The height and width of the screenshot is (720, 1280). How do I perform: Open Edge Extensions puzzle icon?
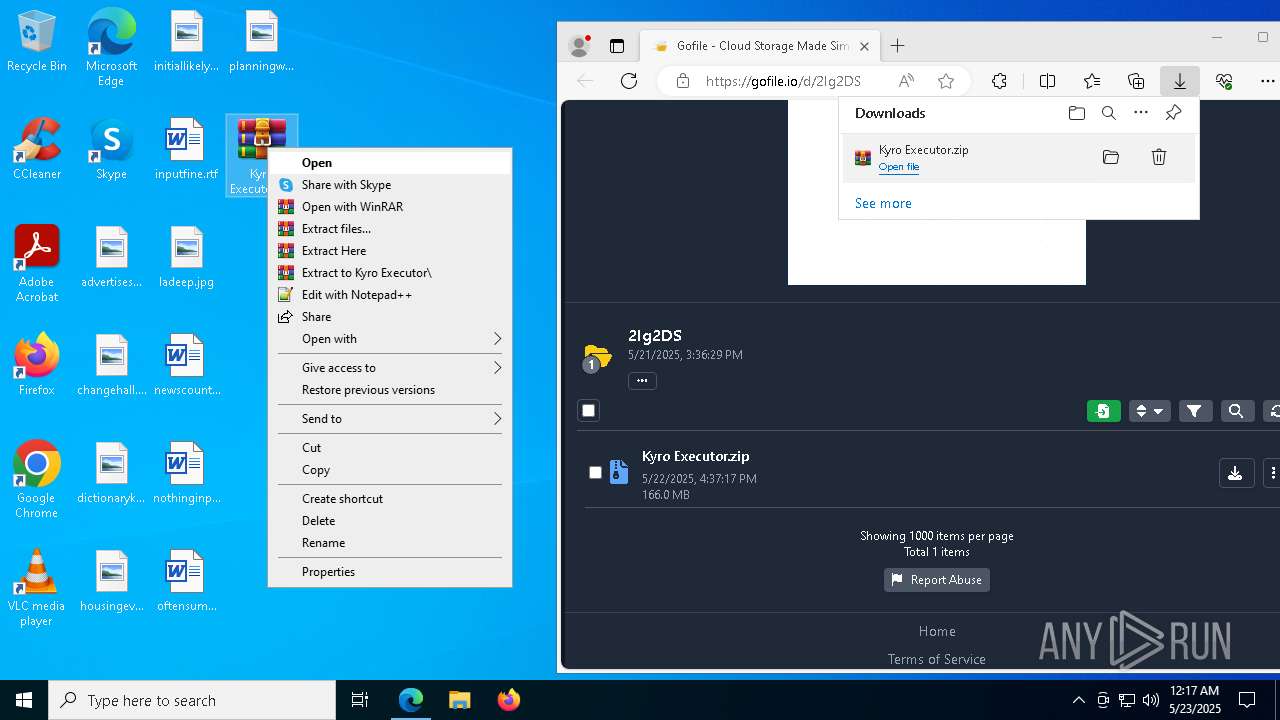[999, 81]
